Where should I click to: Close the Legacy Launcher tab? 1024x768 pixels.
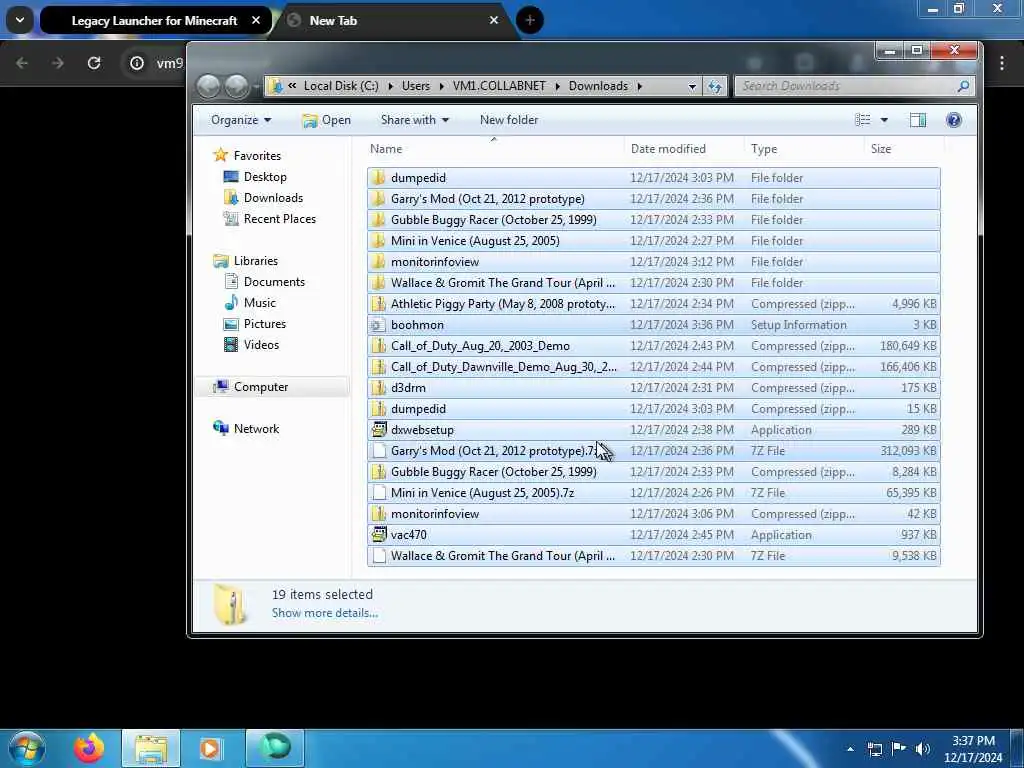(256, 20)
